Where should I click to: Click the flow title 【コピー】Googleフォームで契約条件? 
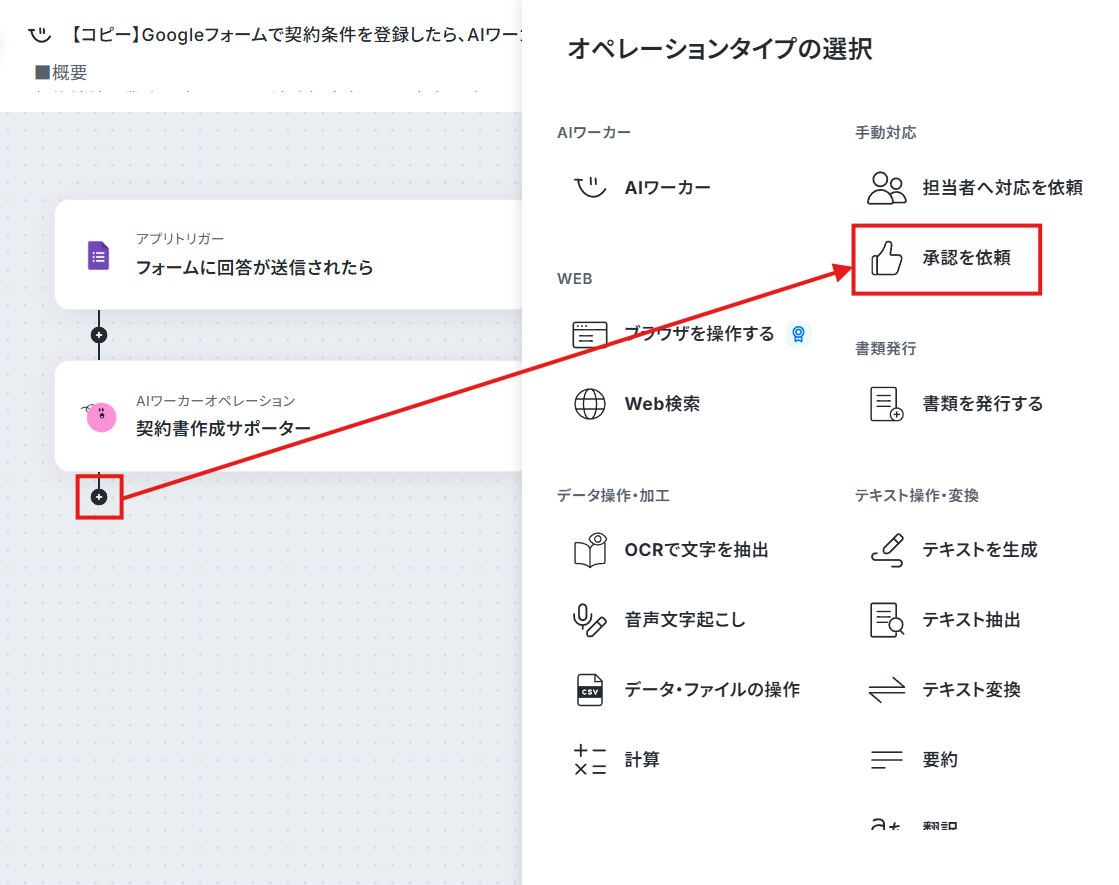(x=296, y=34)
